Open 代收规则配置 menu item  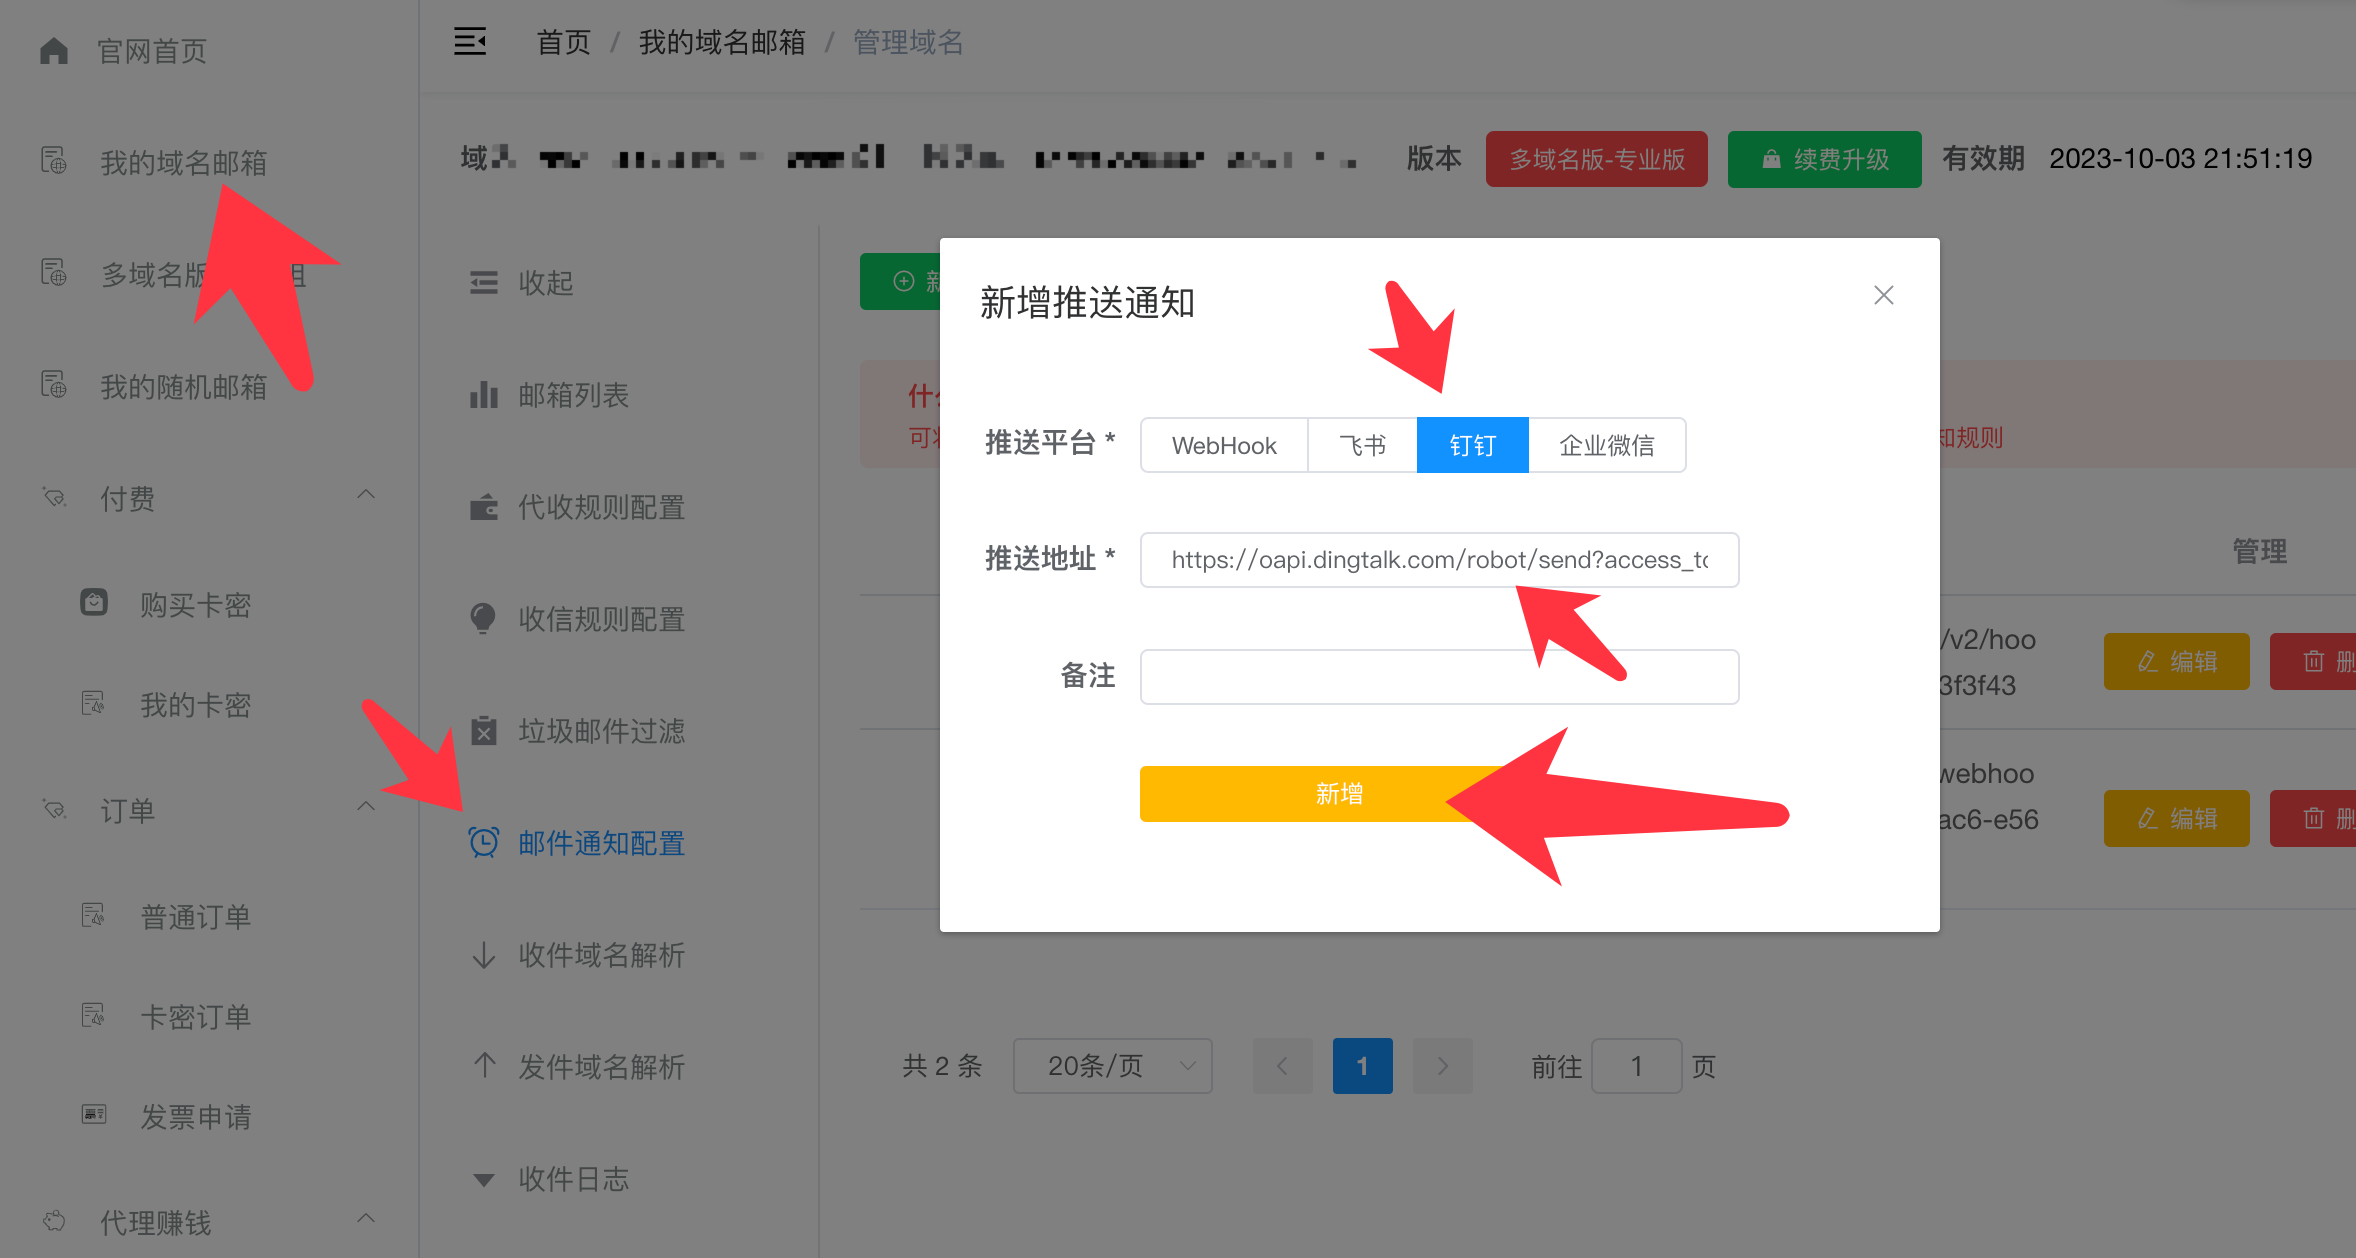click(601, 507)
